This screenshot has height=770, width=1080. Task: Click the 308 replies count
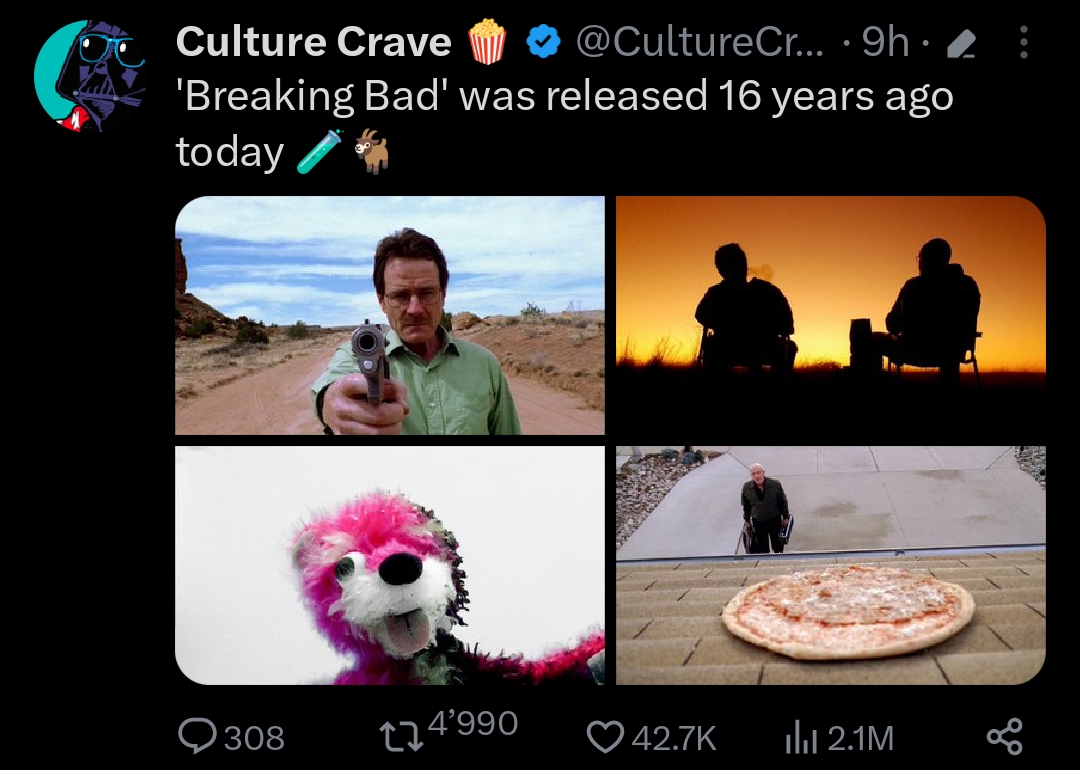click(x=254, y=738)
